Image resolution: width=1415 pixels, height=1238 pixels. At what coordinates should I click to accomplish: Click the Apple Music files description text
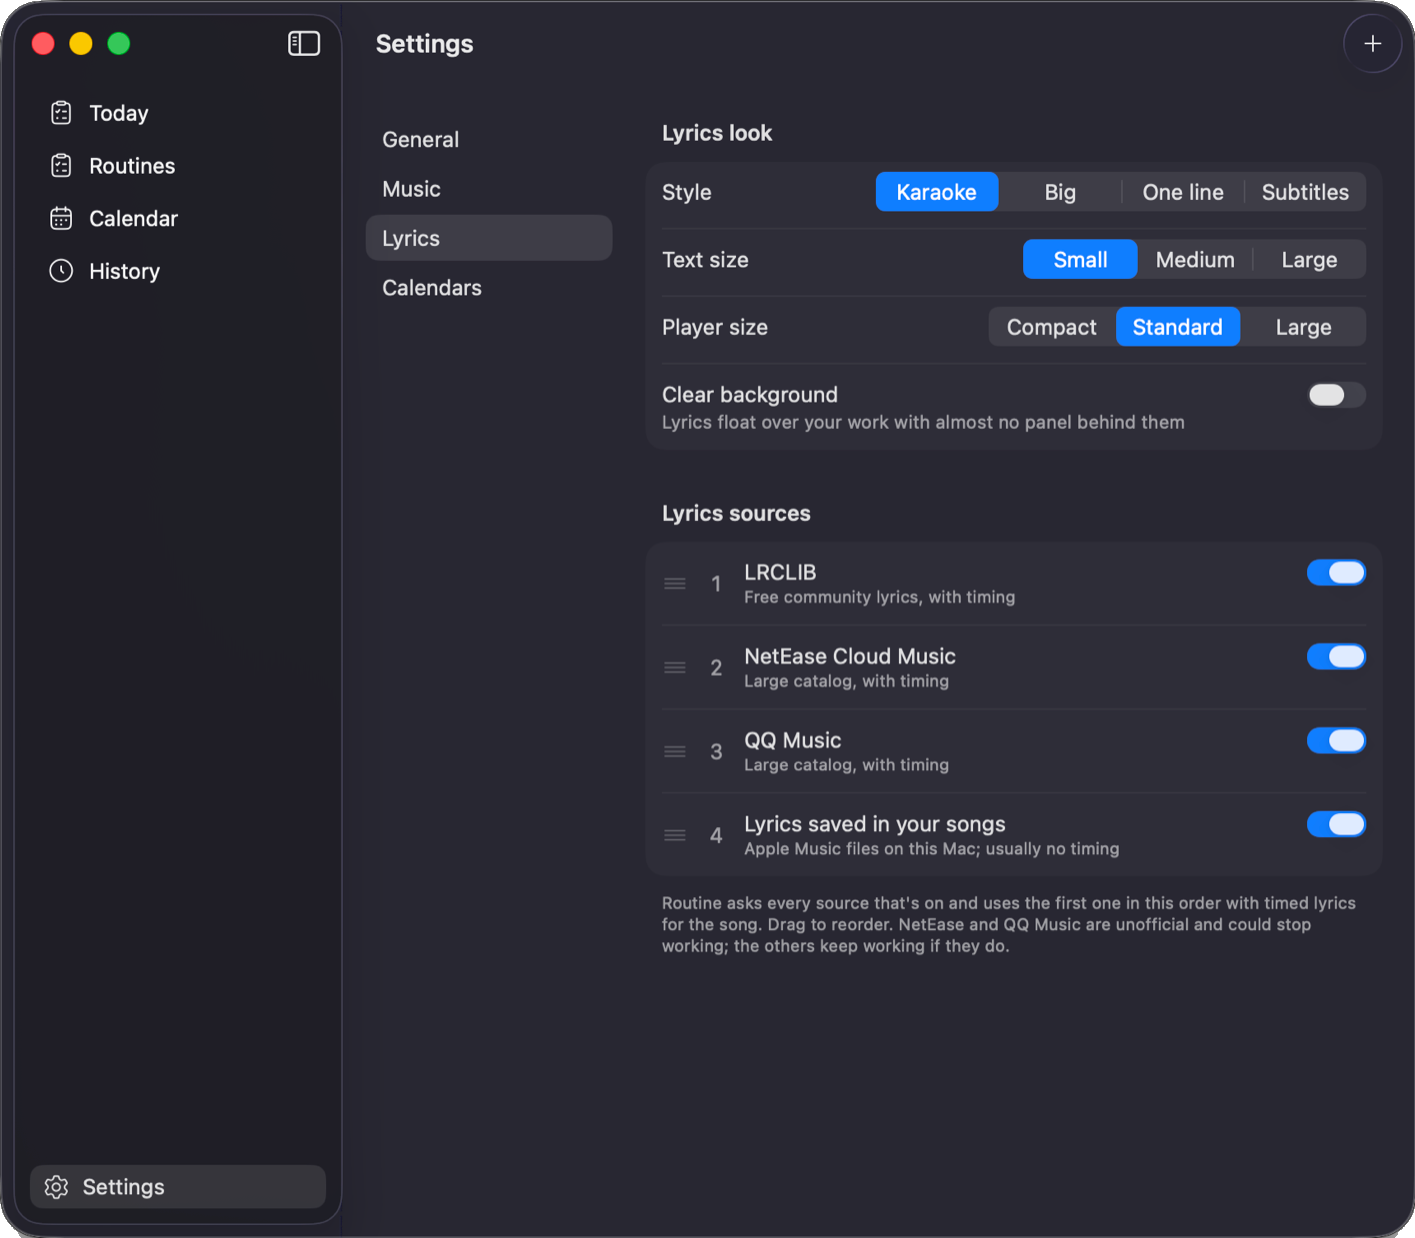pos(932,849)
